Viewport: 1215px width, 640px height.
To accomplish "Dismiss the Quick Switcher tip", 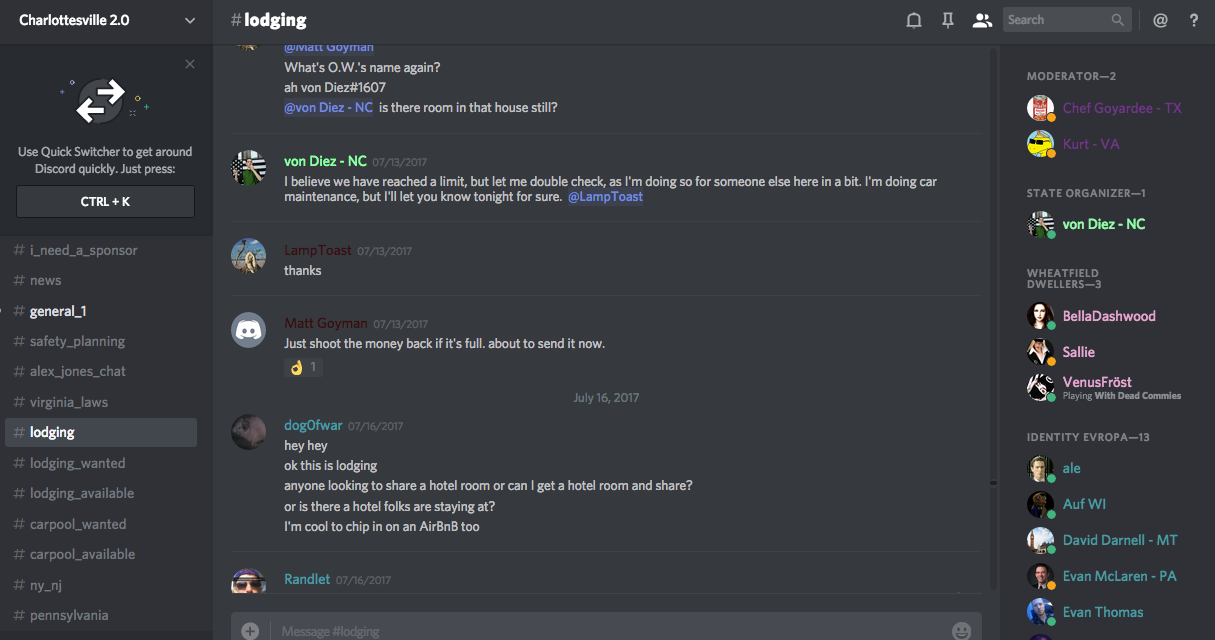I will tap(190, 64).
